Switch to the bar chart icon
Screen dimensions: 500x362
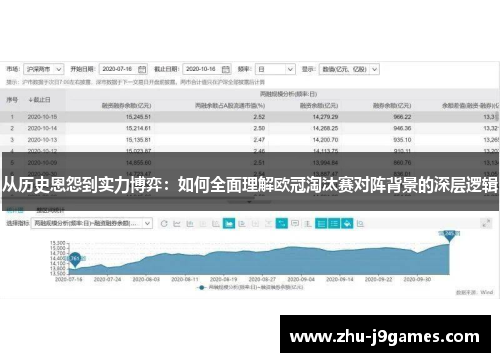tap(190, 224)
